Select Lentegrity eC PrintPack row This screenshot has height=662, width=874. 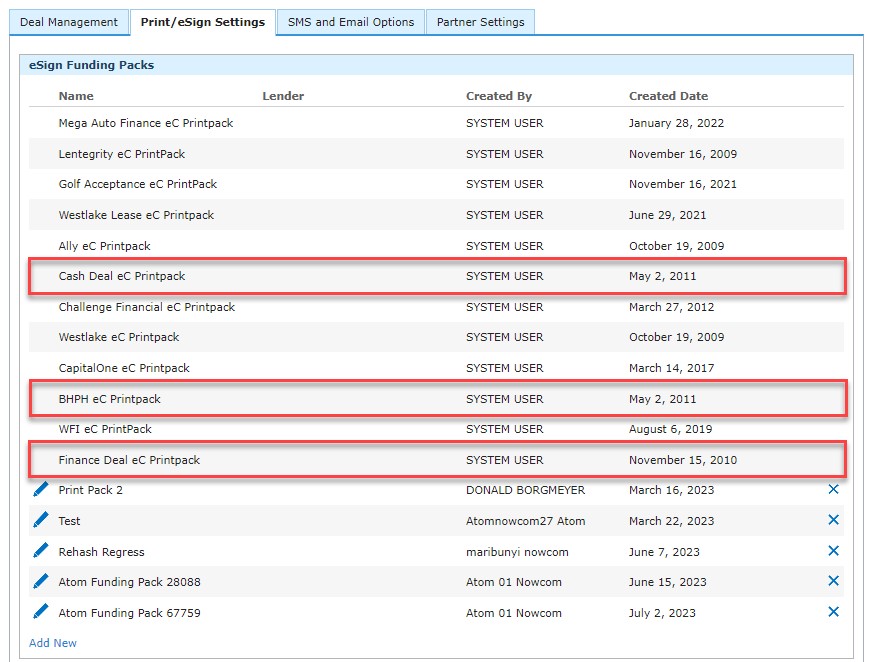point(436,154)
